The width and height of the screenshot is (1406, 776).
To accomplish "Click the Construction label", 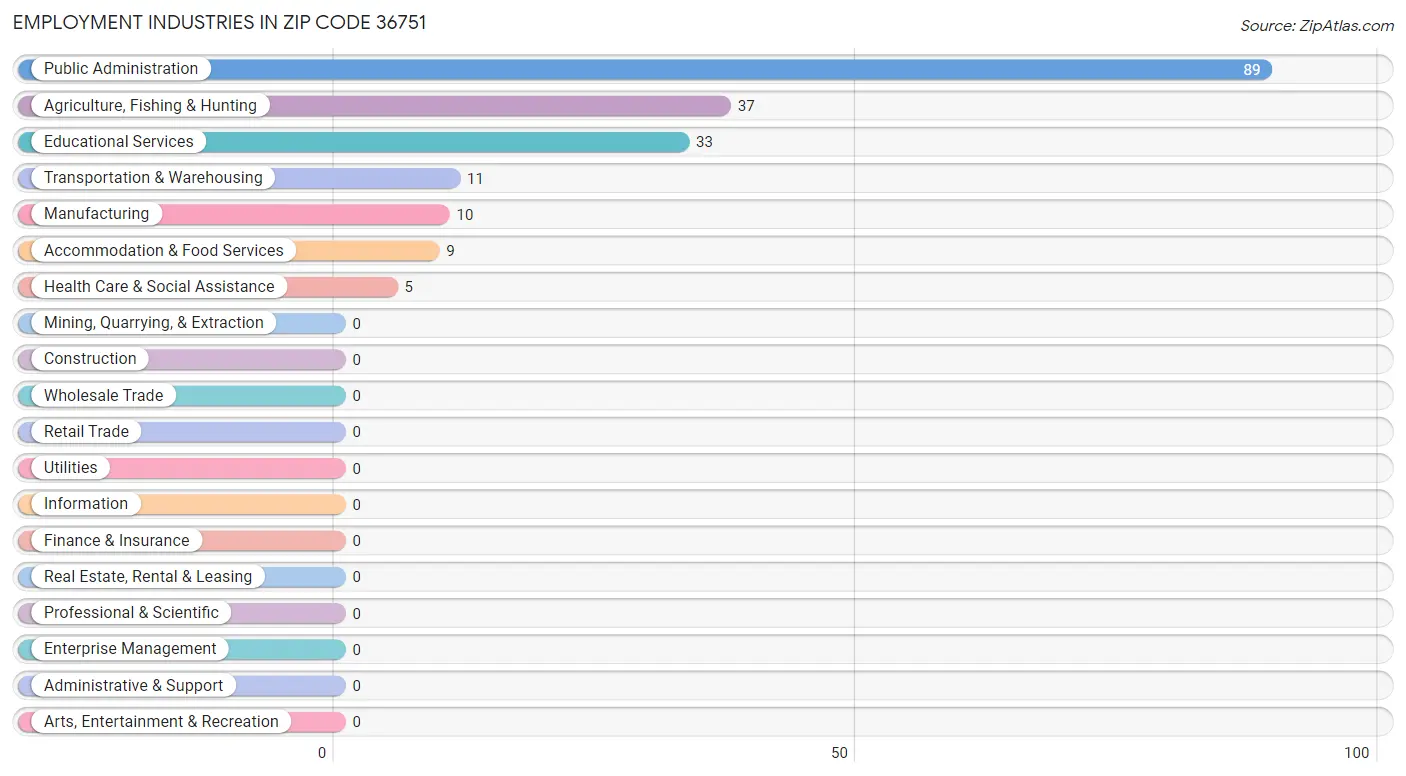I will tap(90, 359).
